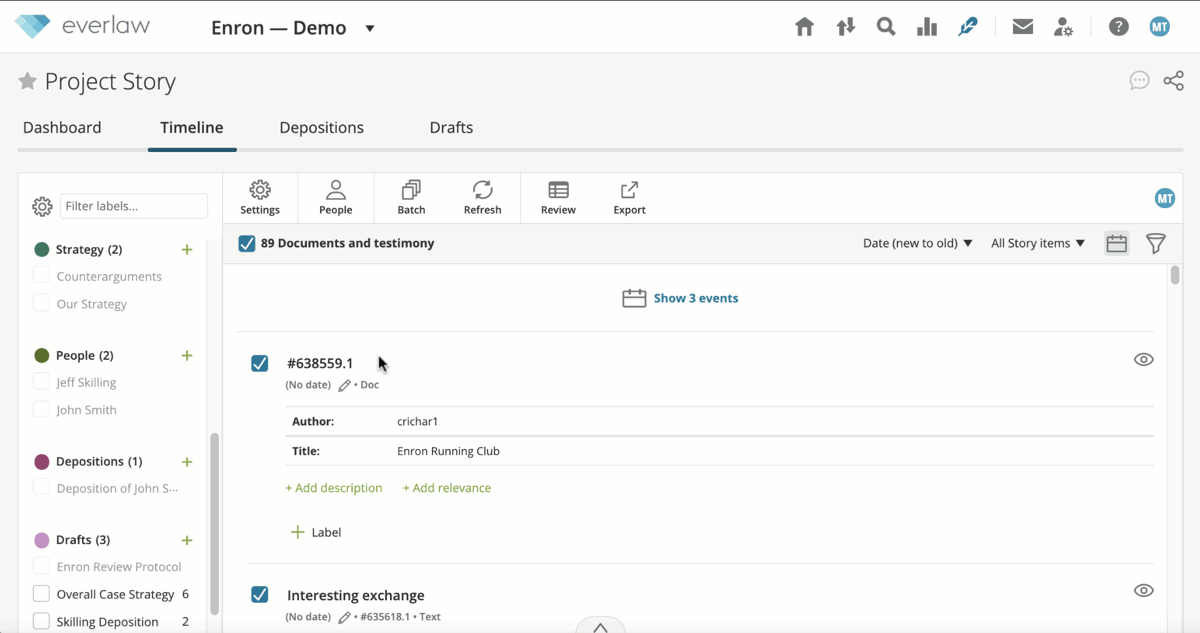Open the analytics bar chart icon

(x=927, y=27)
